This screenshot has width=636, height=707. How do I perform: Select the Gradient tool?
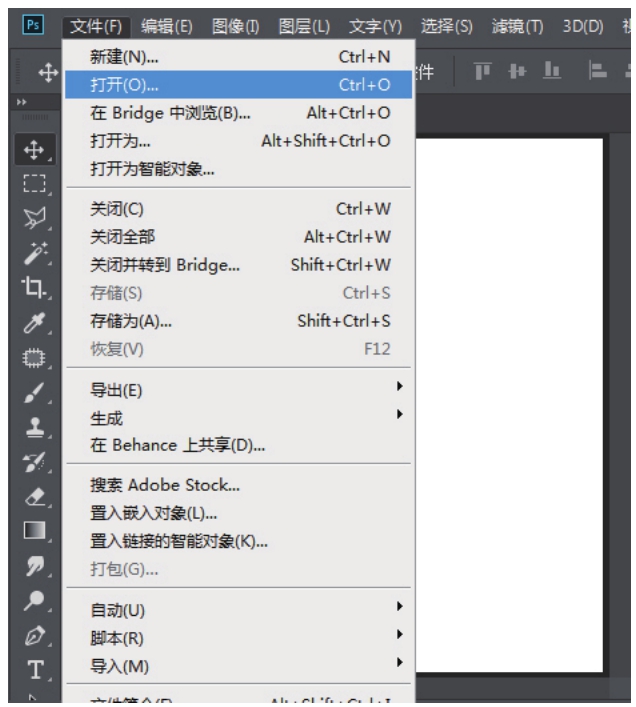[x=35, y=531]
